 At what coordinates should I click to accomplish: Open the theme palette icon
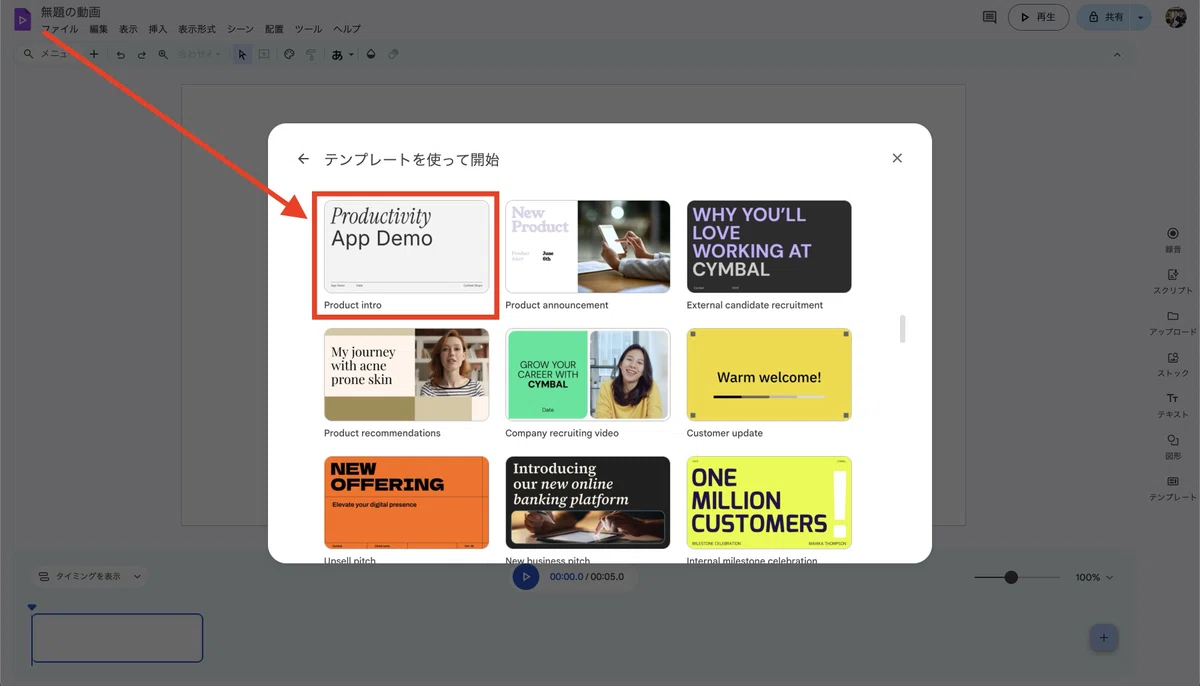pos(289,55)
